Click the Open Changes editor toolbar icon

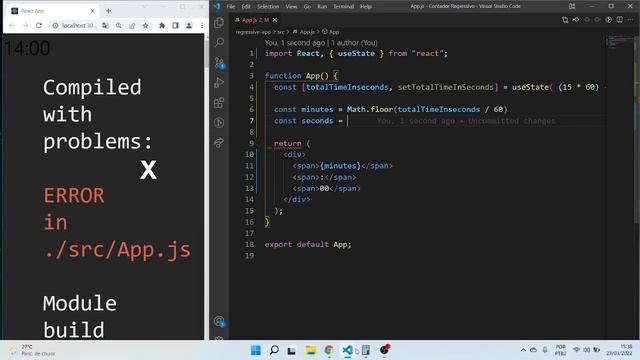[x=565, y=20]
